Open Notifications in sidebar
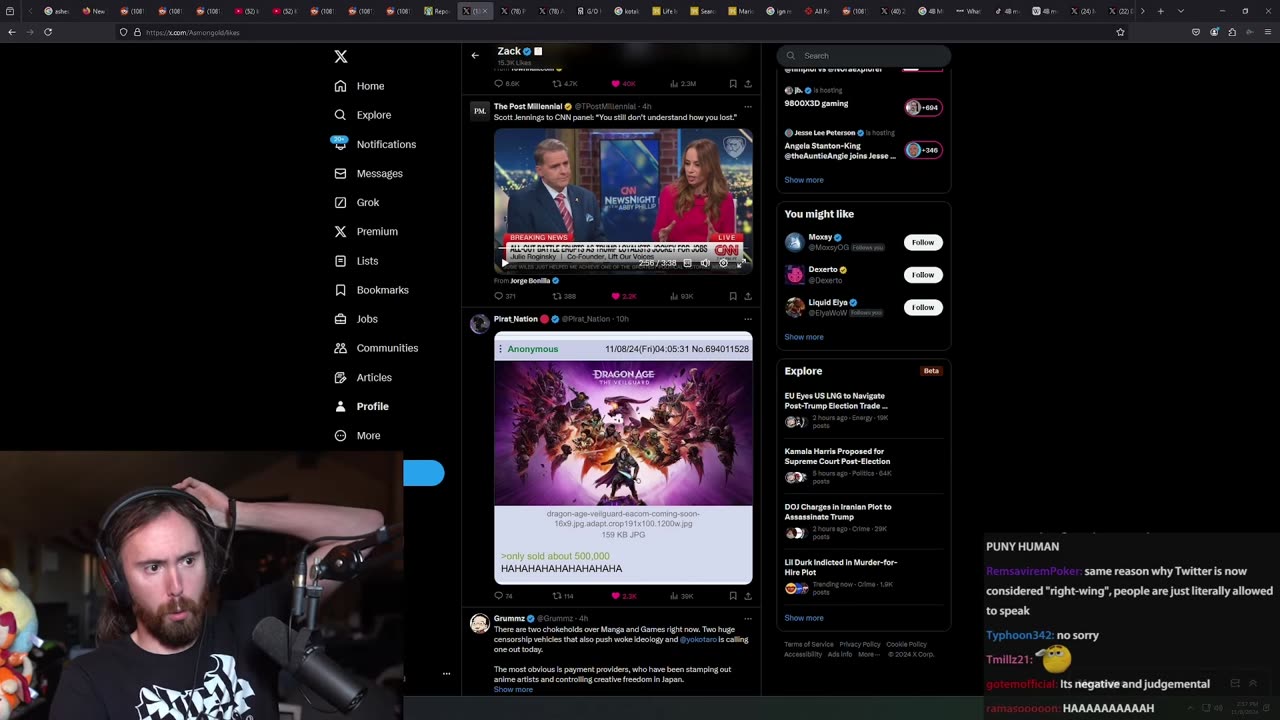 tap(375, 144)
